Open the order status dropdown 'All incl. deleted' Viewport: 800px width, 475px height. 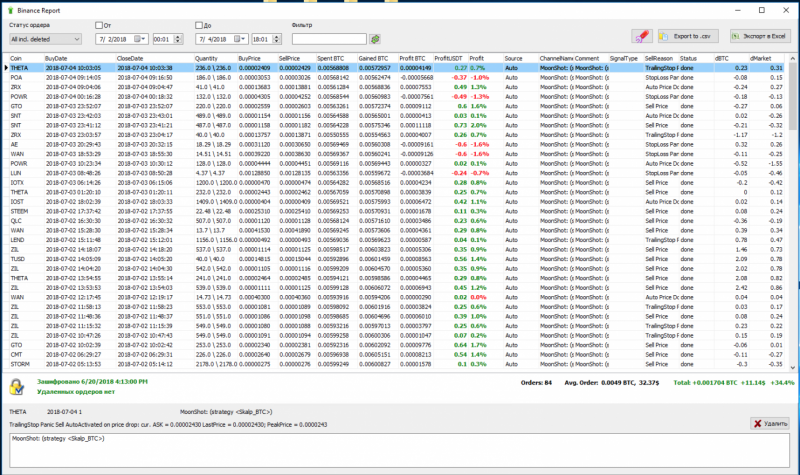(45, 39)
